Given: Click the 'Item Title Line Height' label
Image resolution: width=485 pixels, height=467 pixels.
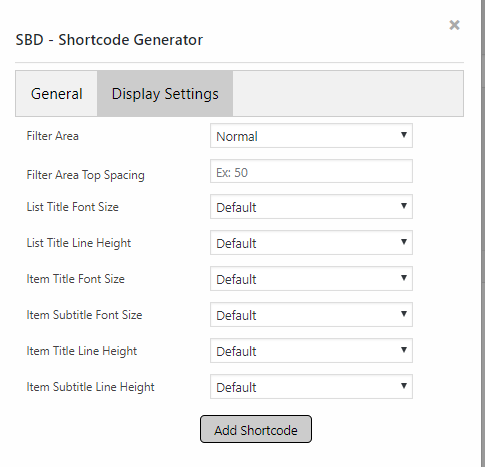Looking at the screenshot, I should pyautogui.click(x=82, y=351).
